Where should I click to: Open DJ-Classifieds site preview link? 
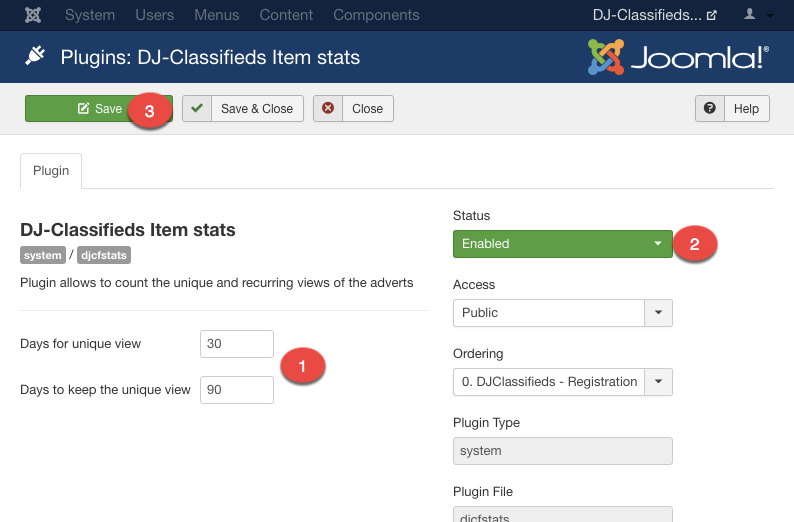pos(654,15)
